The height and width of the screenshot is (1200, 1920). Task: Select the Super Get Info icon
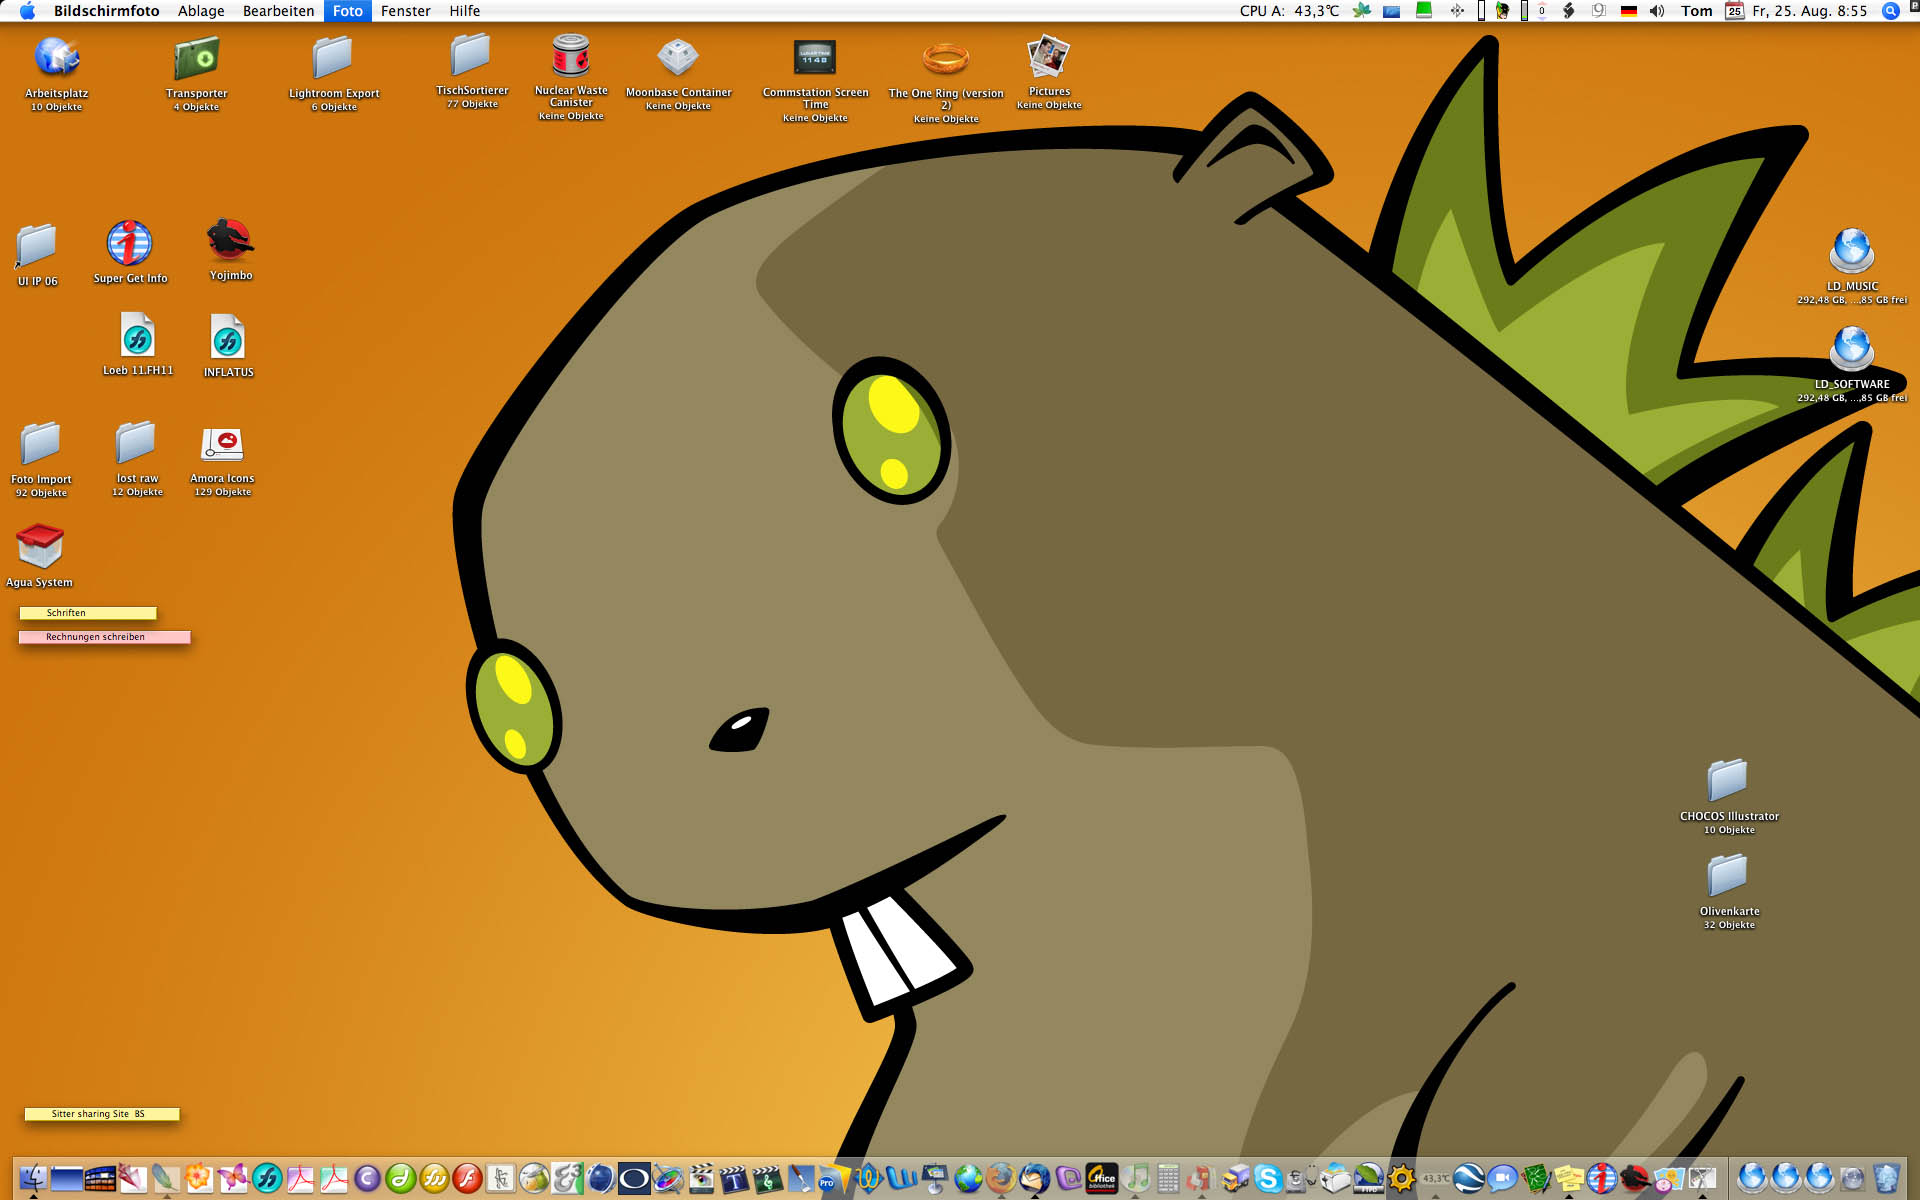[x=130, y=243]
